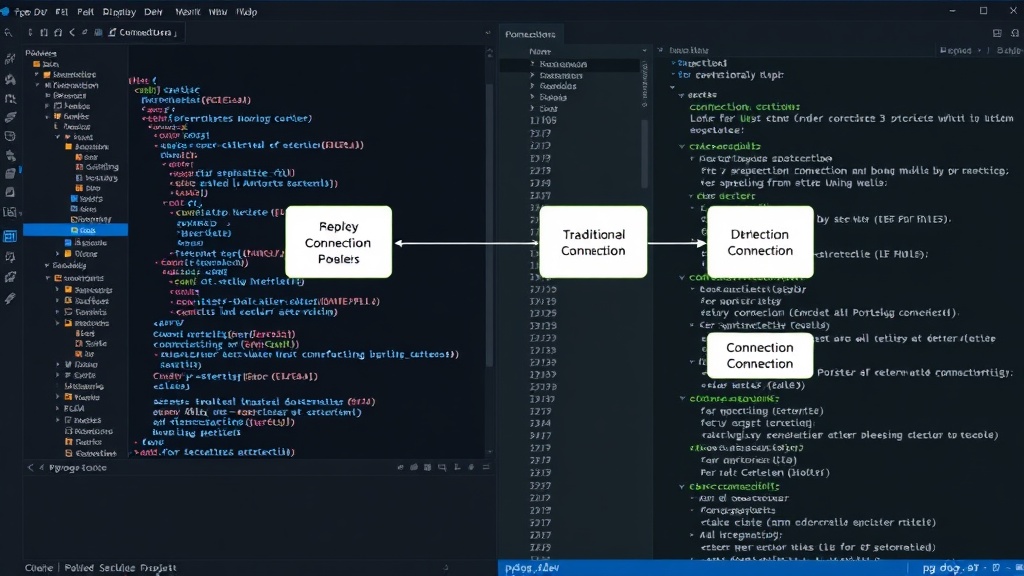The image size is (1024, 576).
Task: Click the chat bubble icon in the bottom panel toolbar
Action: click(x=442, y=467)
